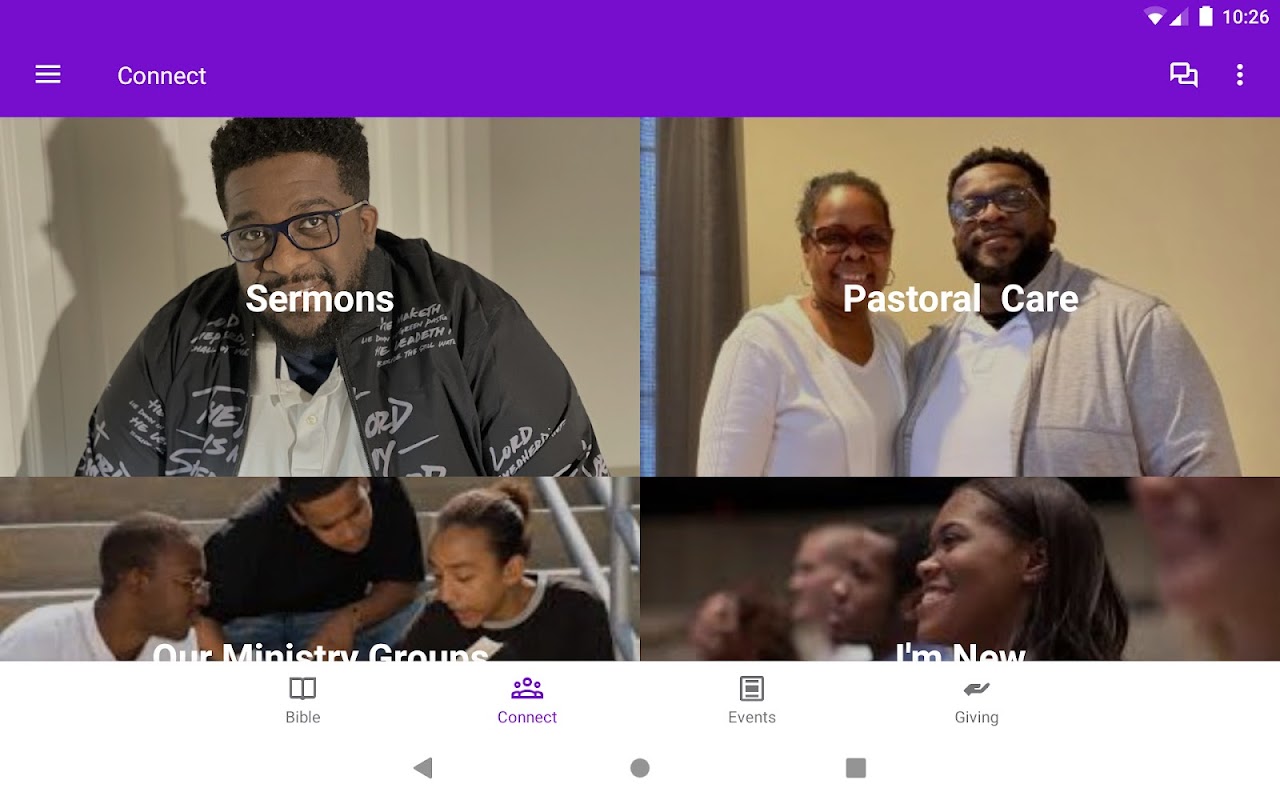Open the Sermons tile

click(x=320, y=297)
